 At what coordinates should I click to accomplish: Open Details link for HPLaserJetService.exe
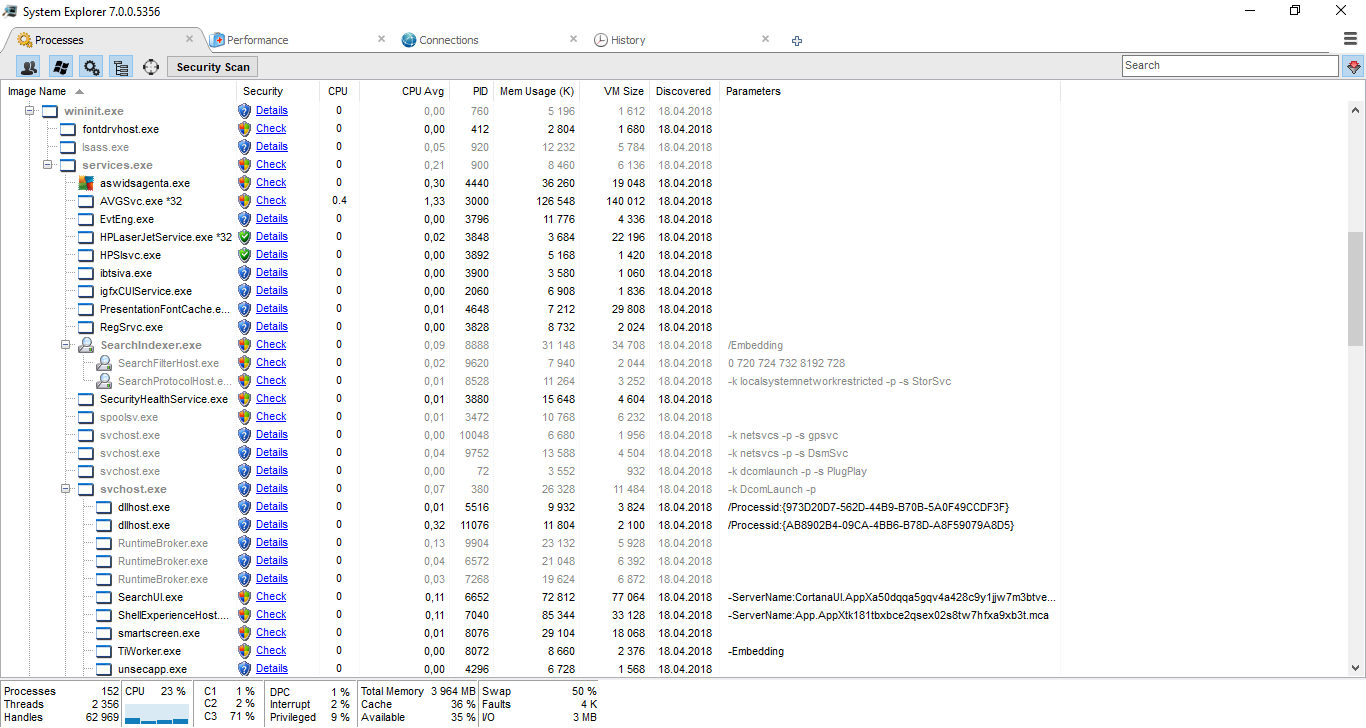tap(271, 237)
